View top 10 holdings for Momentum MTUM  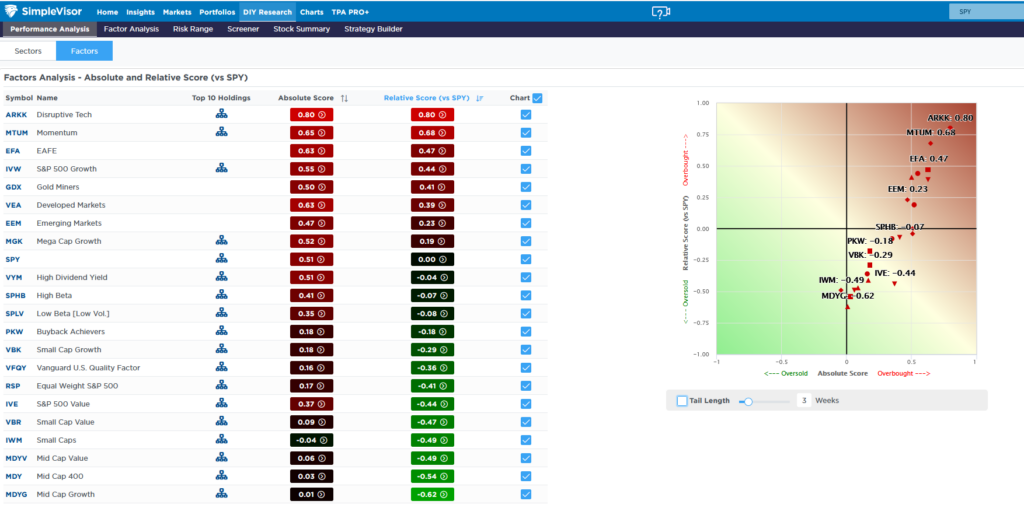(x=221, y=133)
